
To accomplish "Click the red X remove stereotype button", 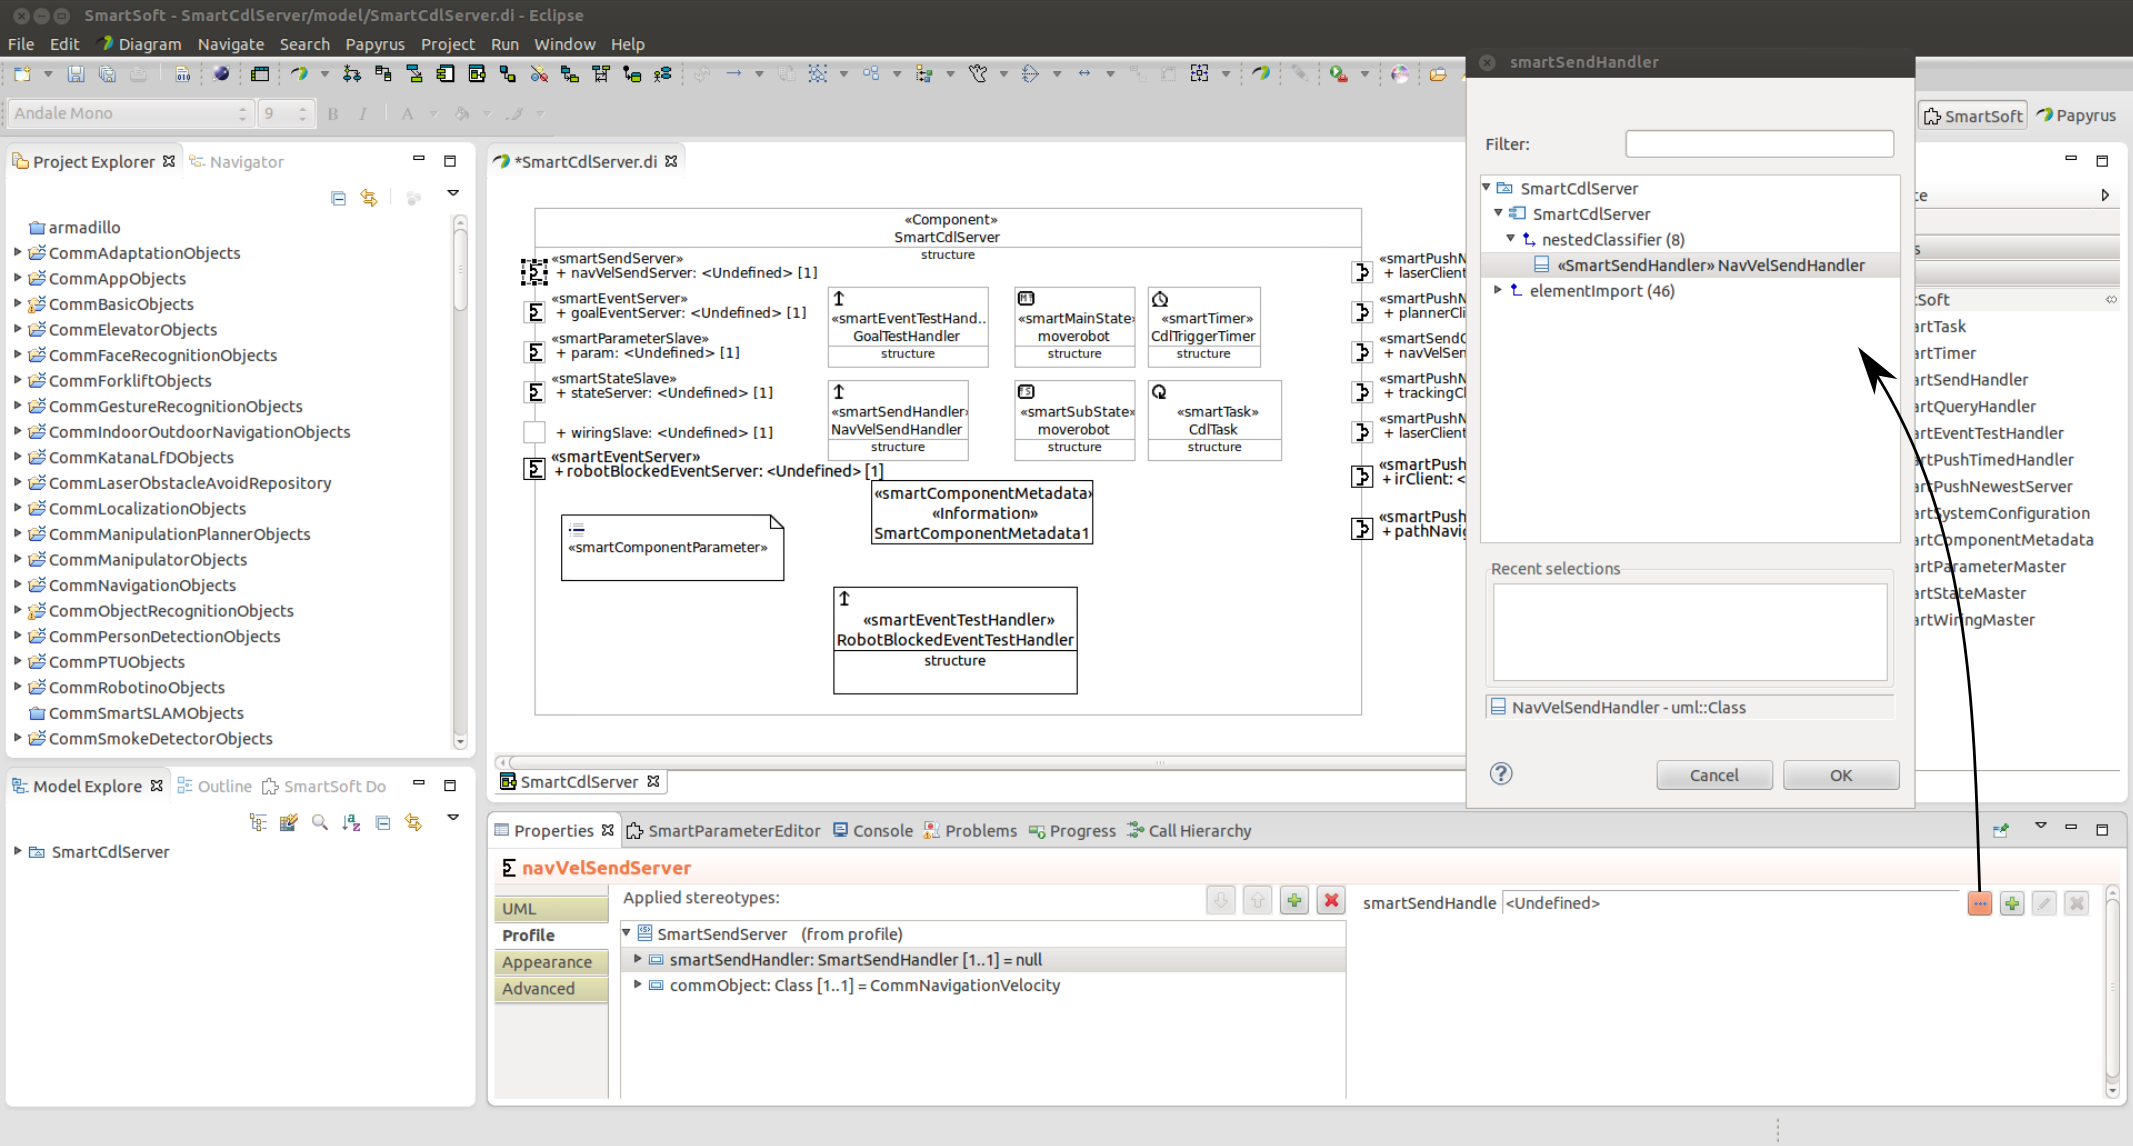I will (1331, 900).
